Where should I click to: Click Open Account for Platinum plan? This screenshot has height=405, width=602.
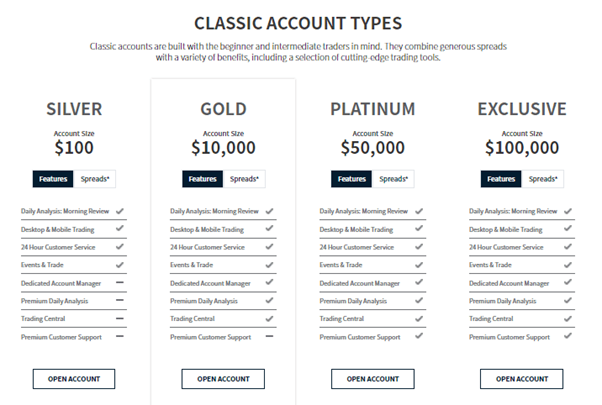point(372,379)
